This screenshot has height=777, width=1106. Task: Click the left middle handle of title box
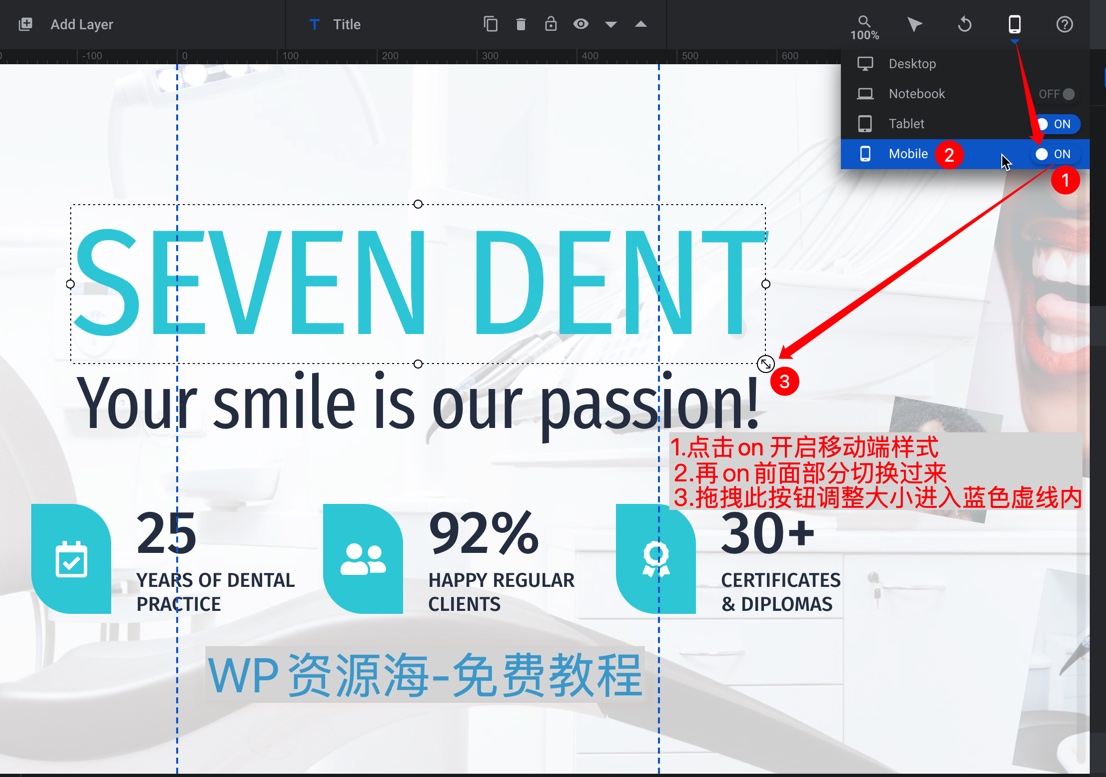pos(70,284)
